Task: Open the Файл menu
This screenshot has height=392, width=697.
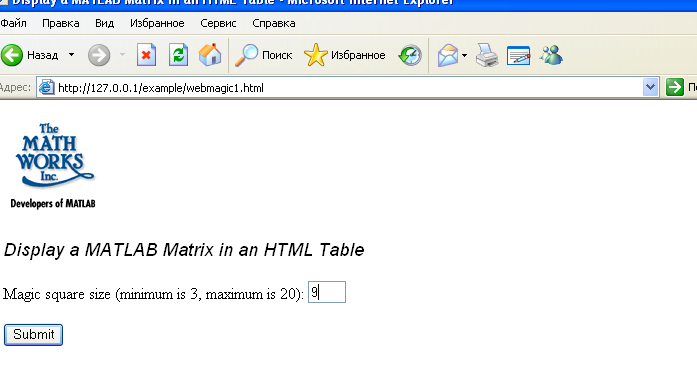Action: point(13,23)
